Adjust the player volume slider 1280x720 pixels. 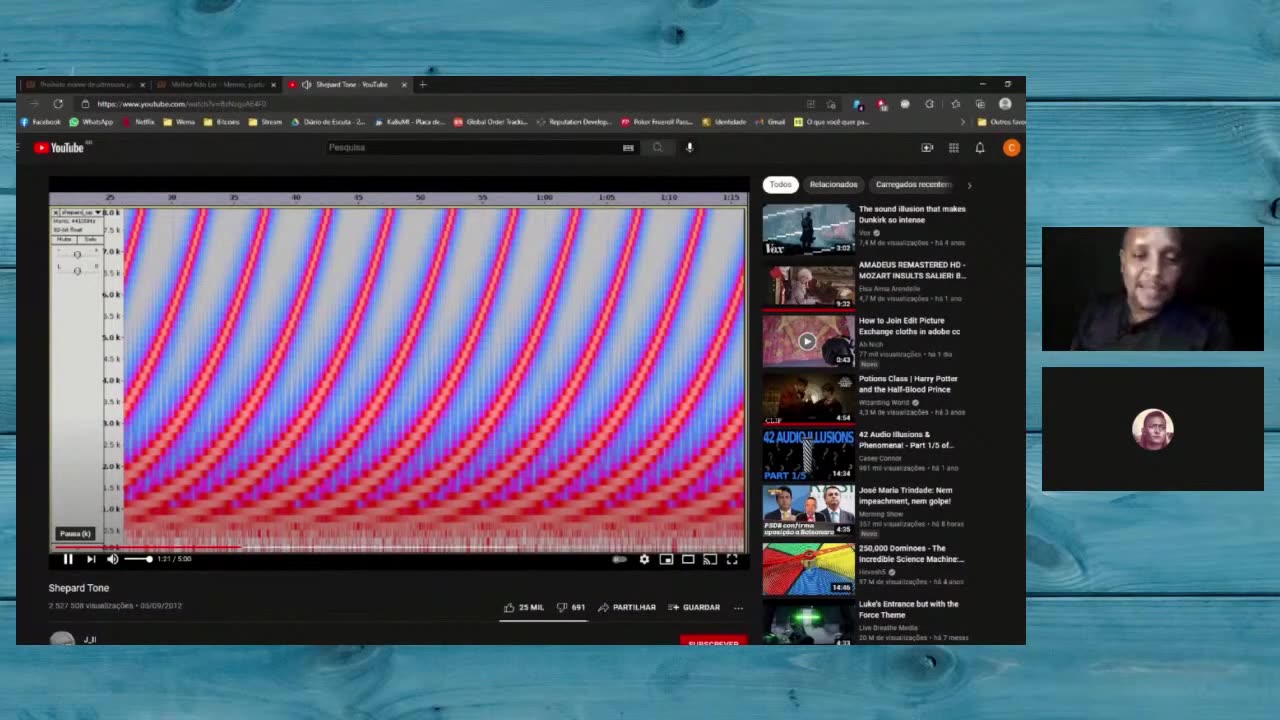coord(138,559)
